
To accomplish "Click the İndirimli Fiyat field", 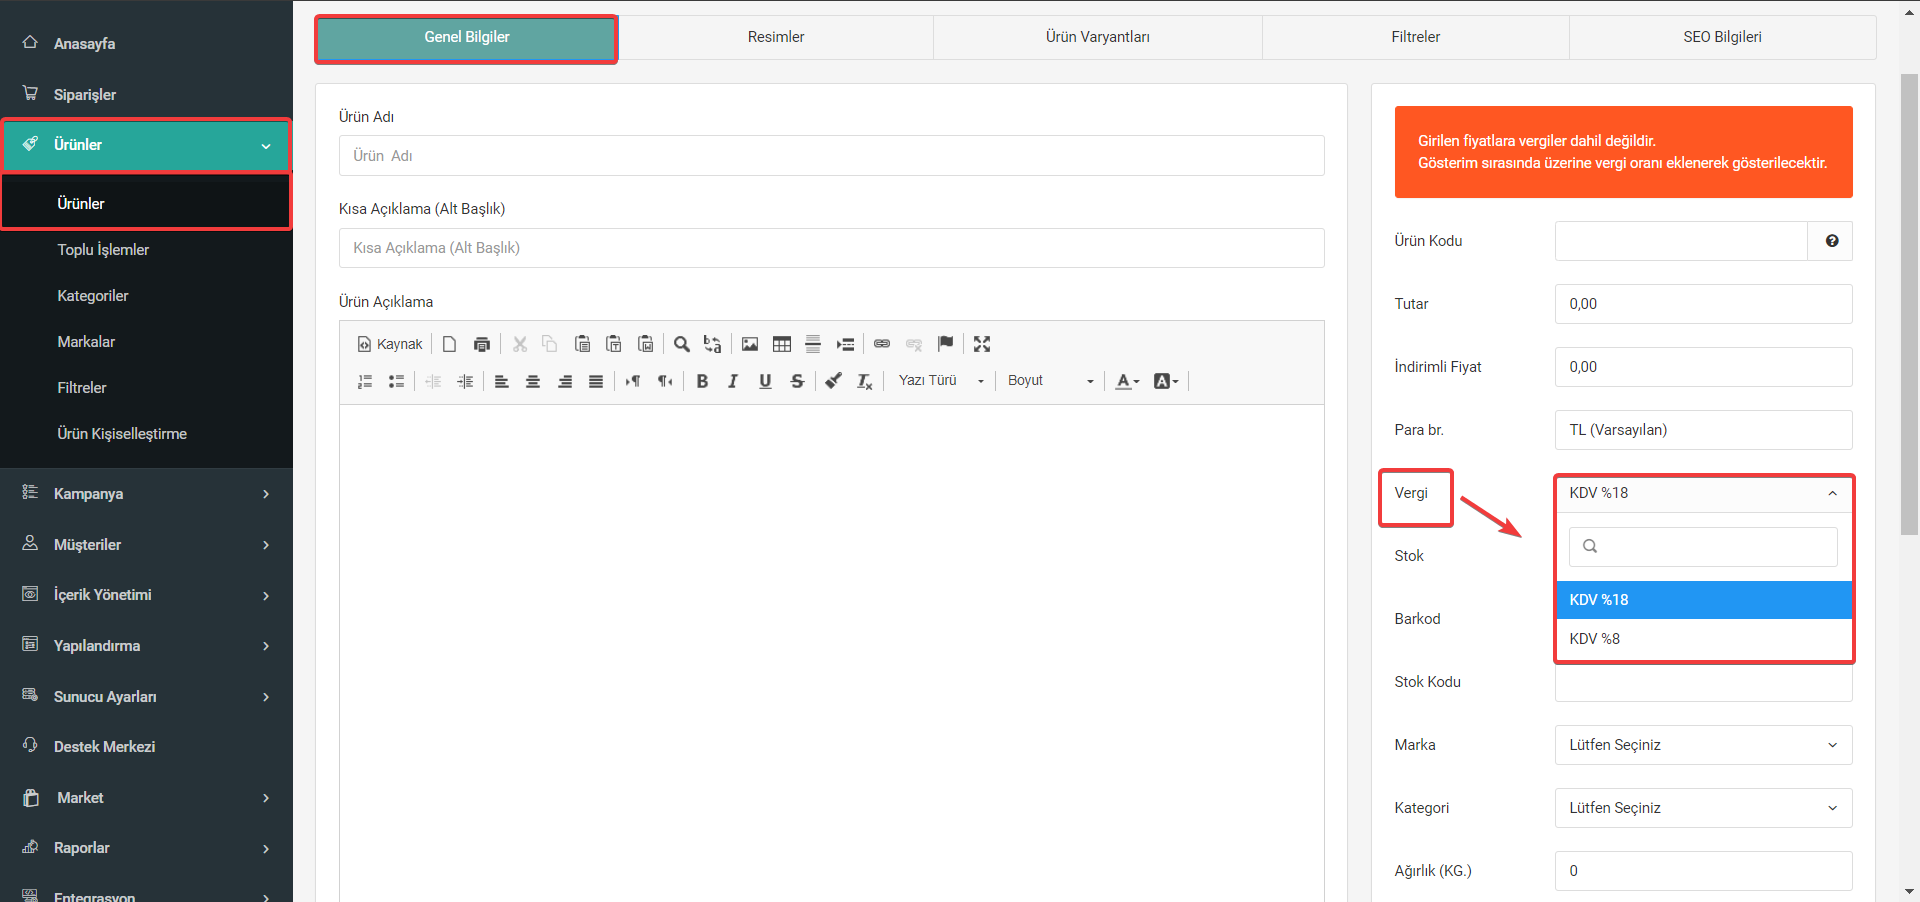I will coord(1704,367).
